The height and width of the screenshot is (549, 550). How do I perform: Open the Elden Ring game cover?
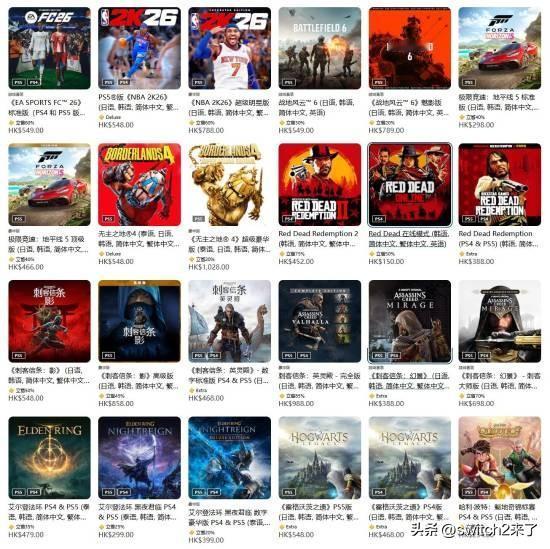49,457
